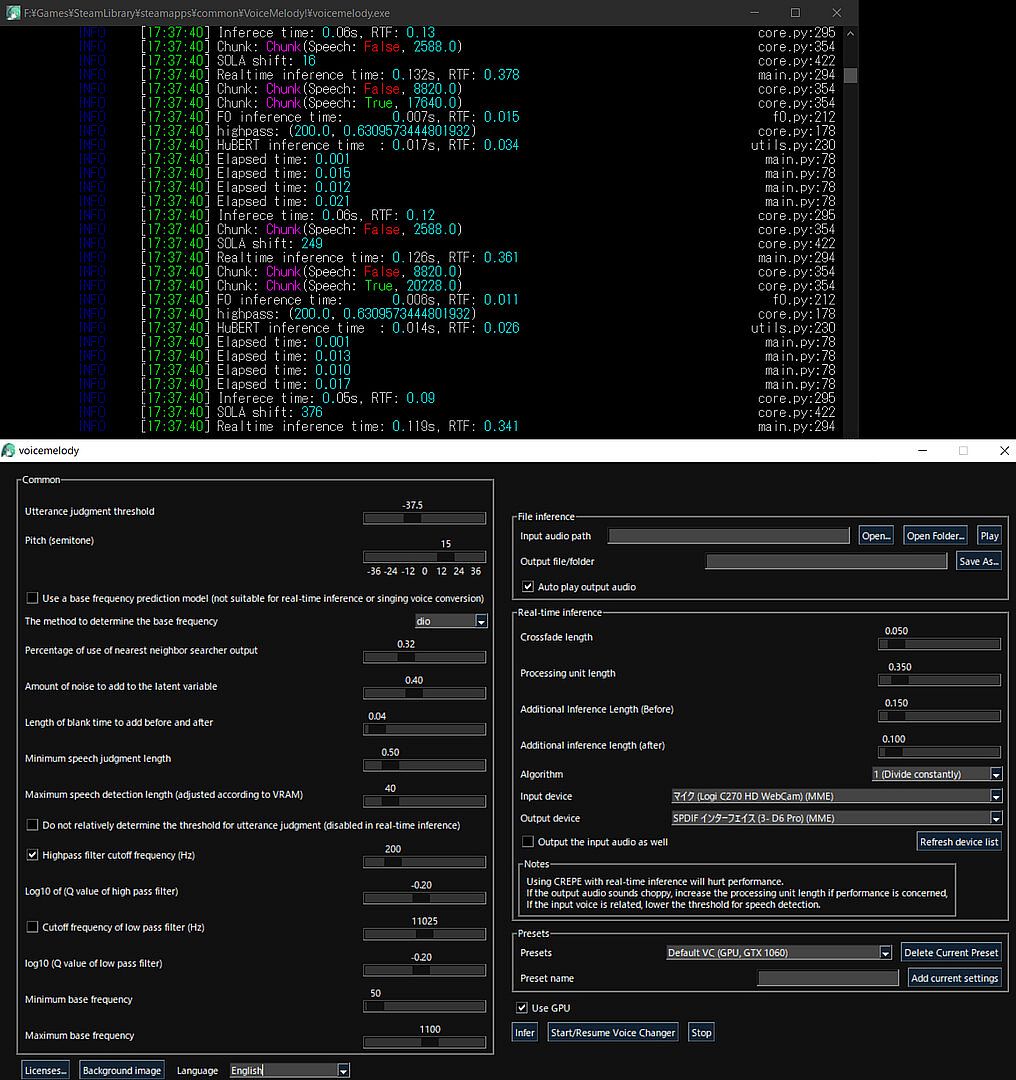Click the Refresh device list button
Viewport: 1016px width, 1080px height.
[x=959, y=842]
